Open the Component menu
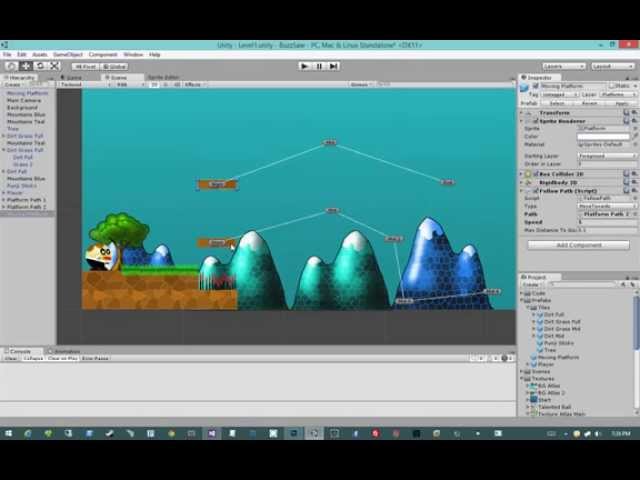 point(103,54)
